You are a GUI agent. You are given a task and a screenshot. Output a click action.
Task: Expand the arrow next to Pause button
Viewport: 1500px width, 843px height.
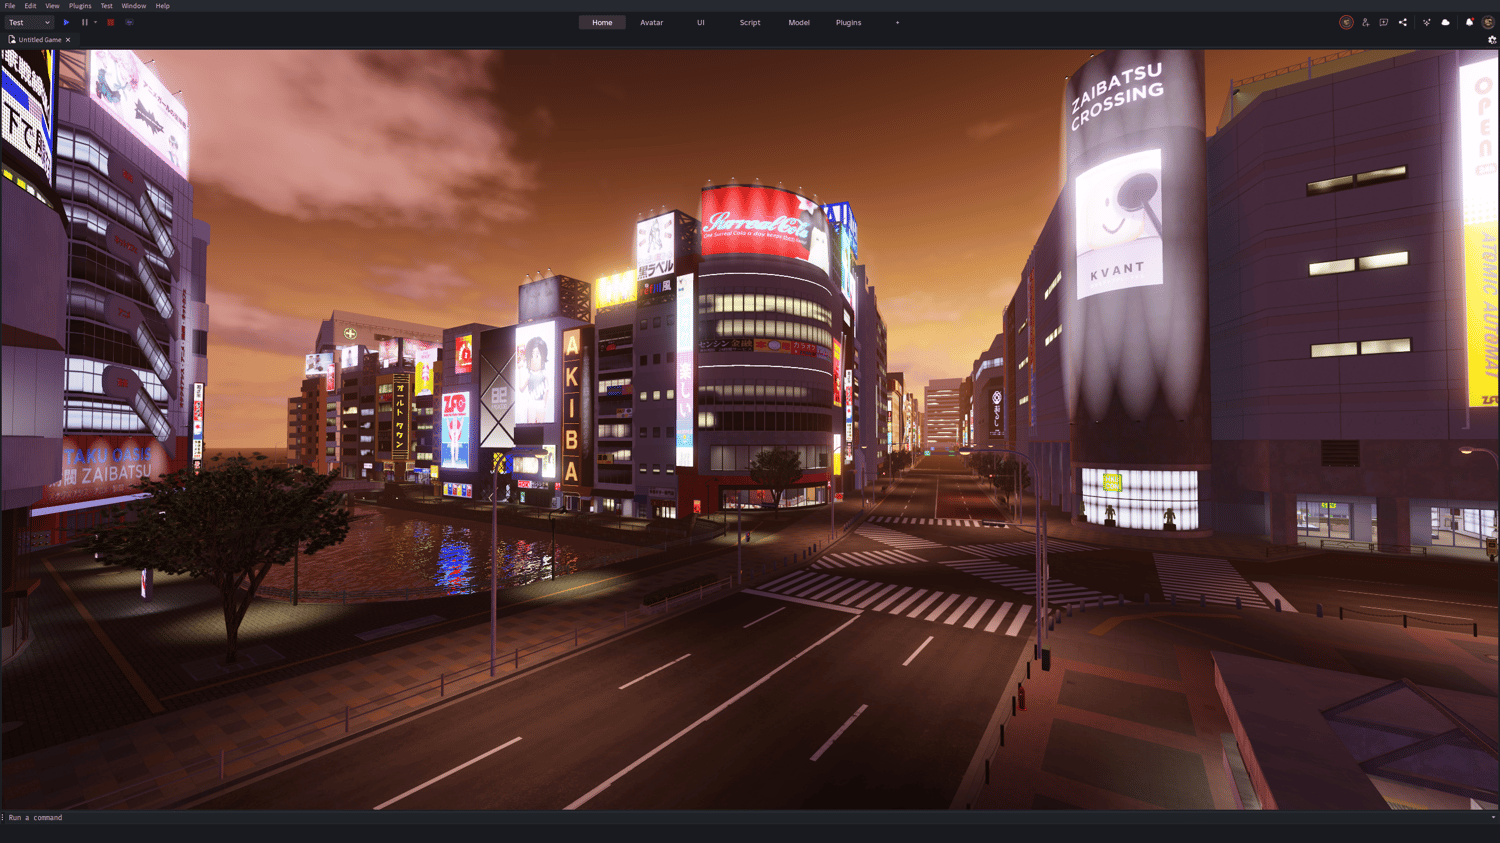point(95,22)
